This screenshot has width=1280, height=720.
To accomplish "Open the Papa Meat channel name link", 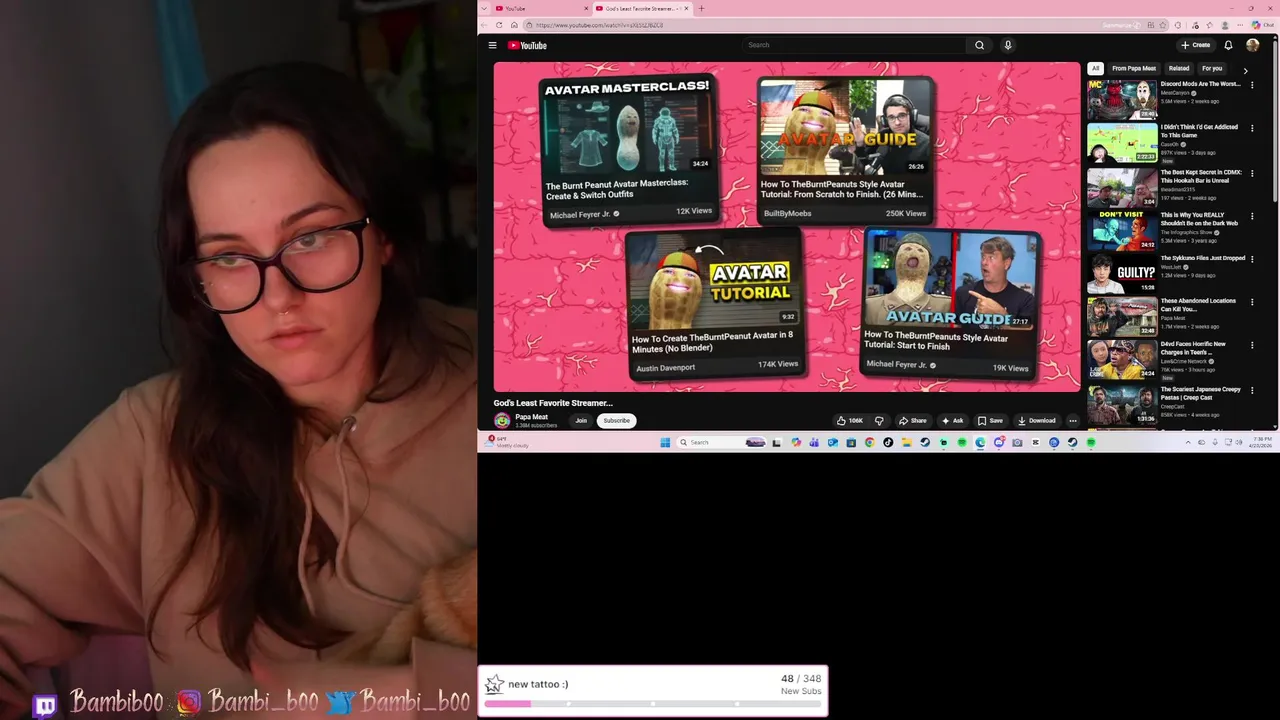I will [x=531, y=417].
